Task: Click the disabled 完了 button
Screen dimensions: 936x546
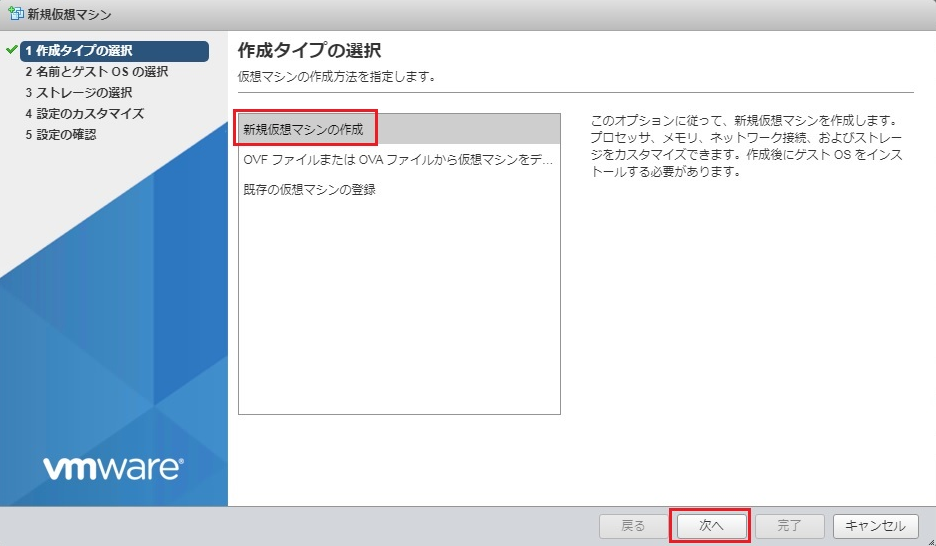Action: click(789, 526)
